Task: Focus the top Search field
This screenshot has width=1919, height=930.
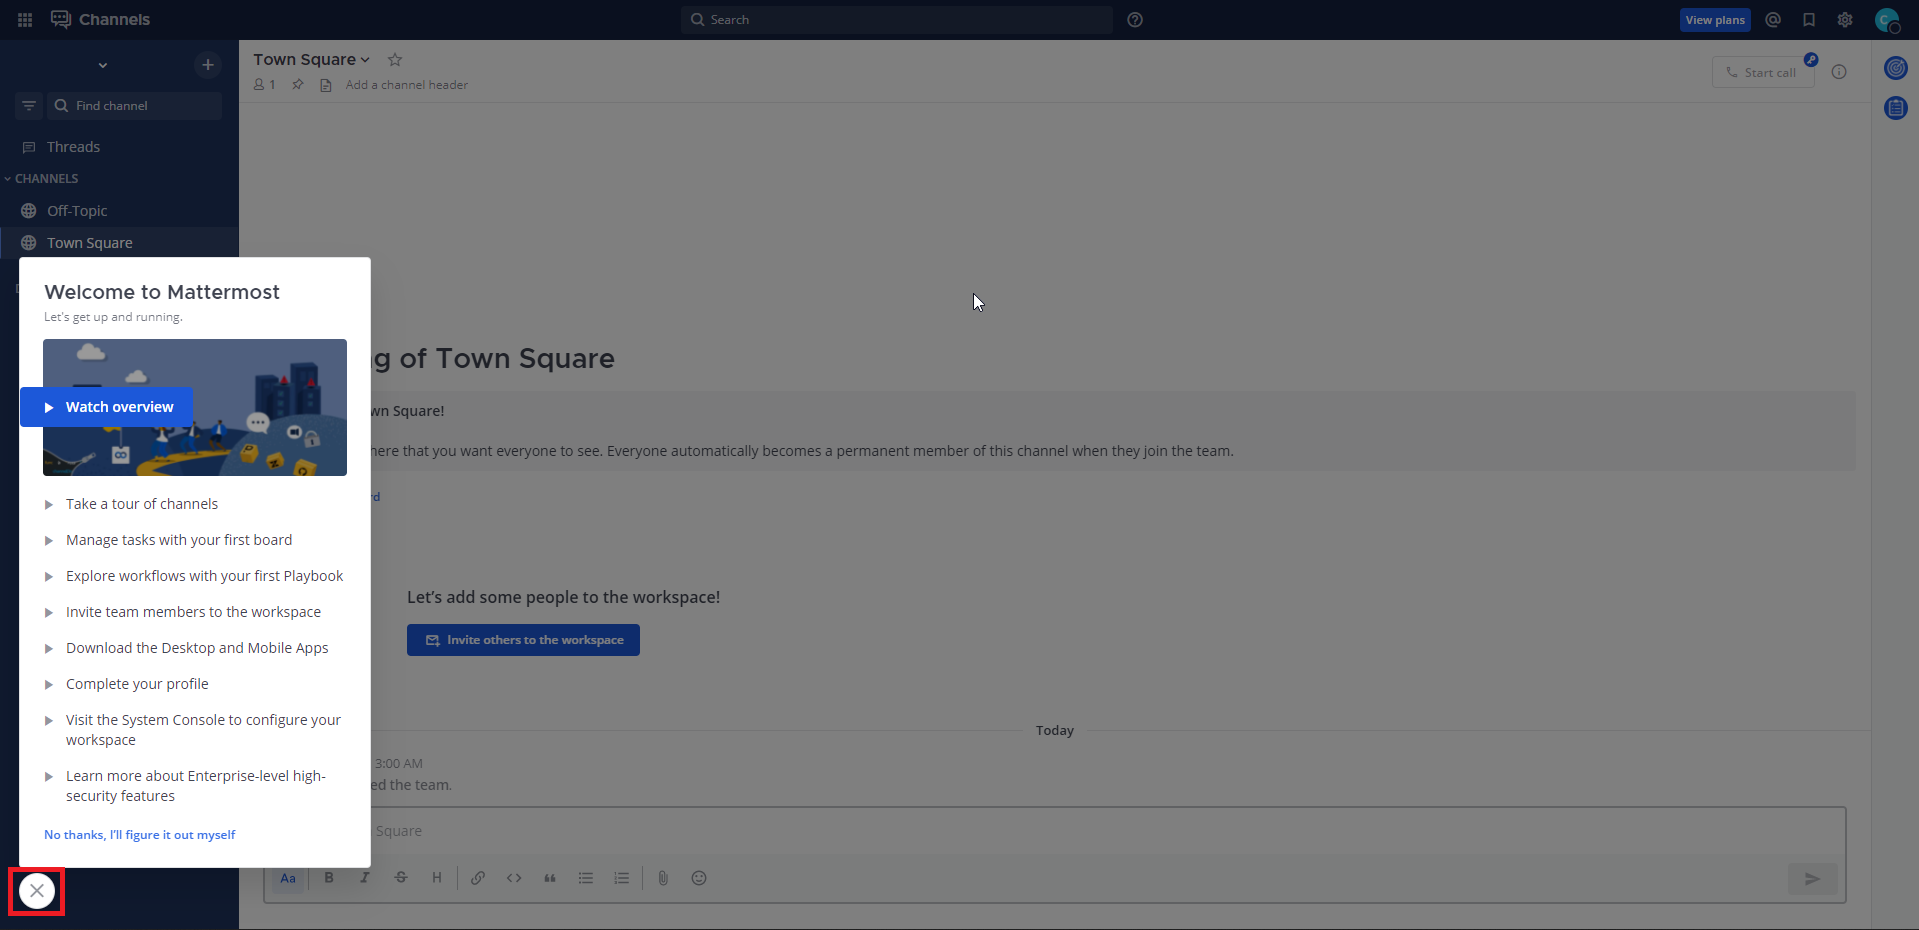Action: 897,20
